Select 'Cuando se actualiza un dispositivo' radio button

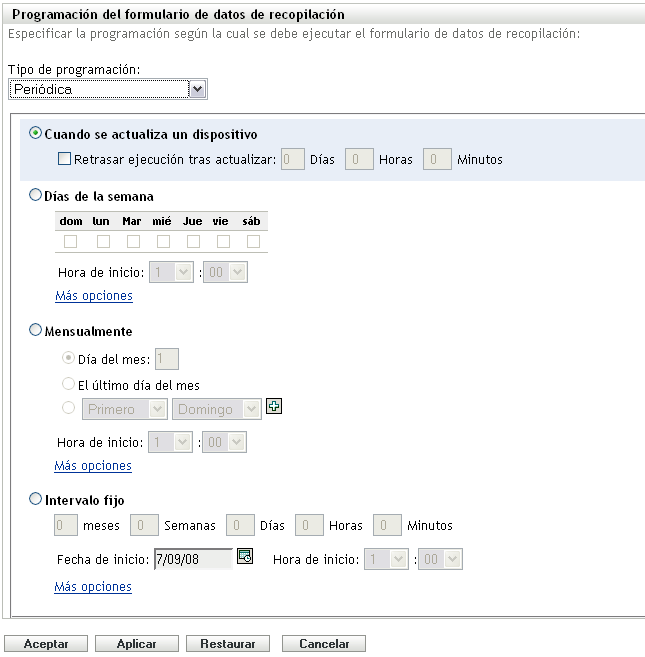pos(35,133)
